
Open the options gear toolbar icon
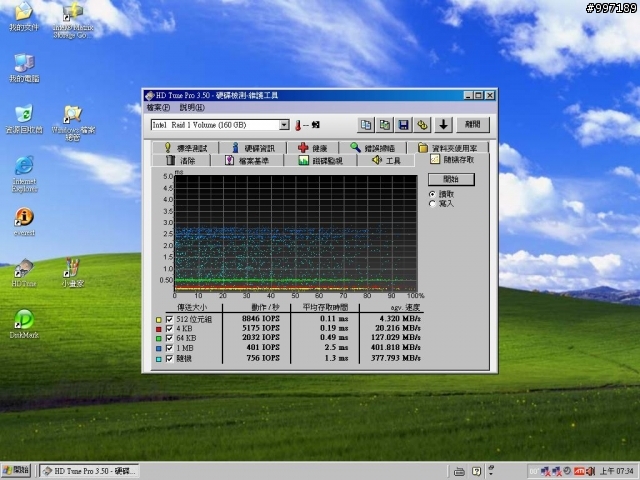coord(422,125)
